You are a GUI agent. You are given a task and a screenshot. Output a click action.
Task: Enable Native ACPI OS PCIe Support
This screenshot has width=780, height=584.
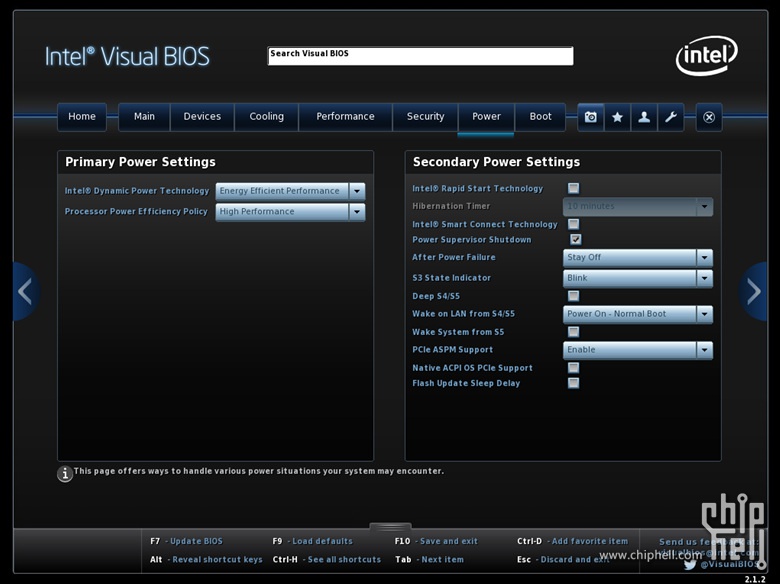pos(574,368)
